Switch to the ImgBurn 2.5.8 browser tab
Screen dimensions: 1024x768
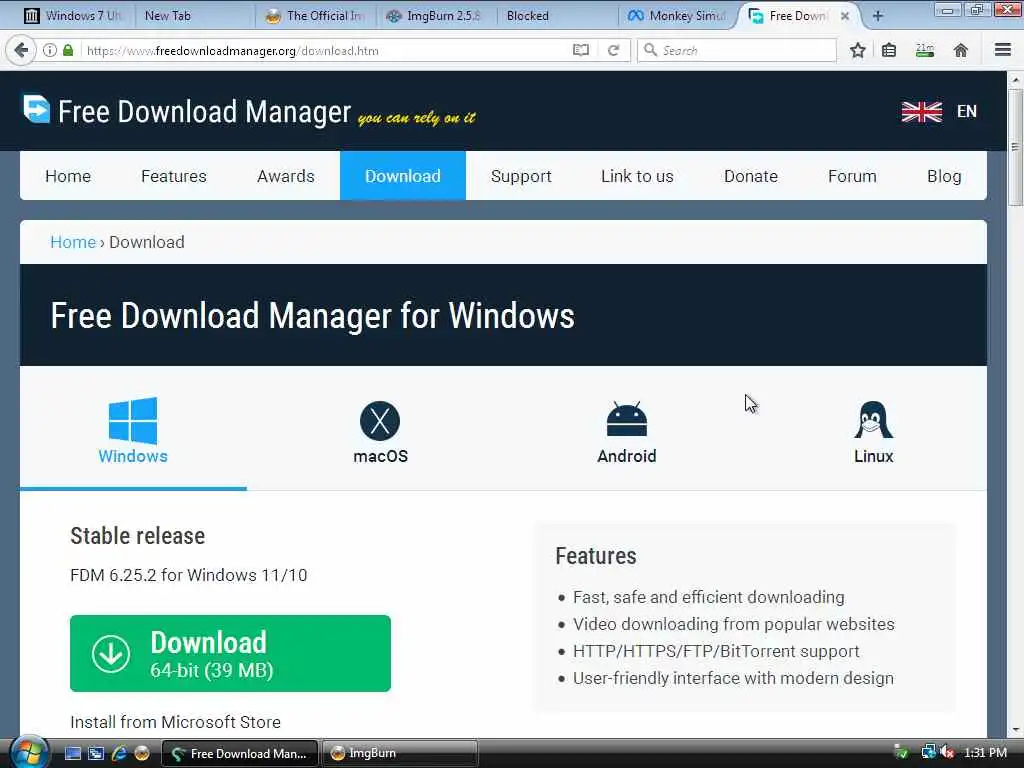tap(436, 16)
